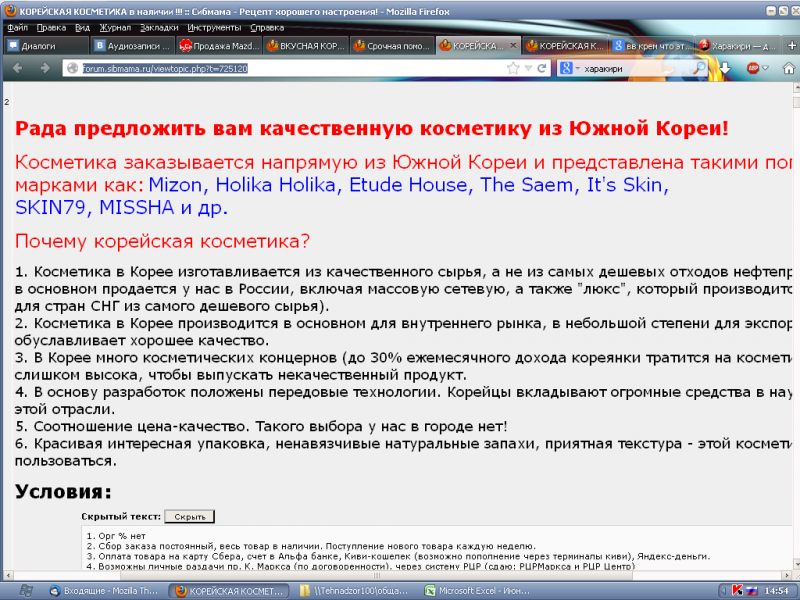Open the Файл menu

tap(17, 28)
